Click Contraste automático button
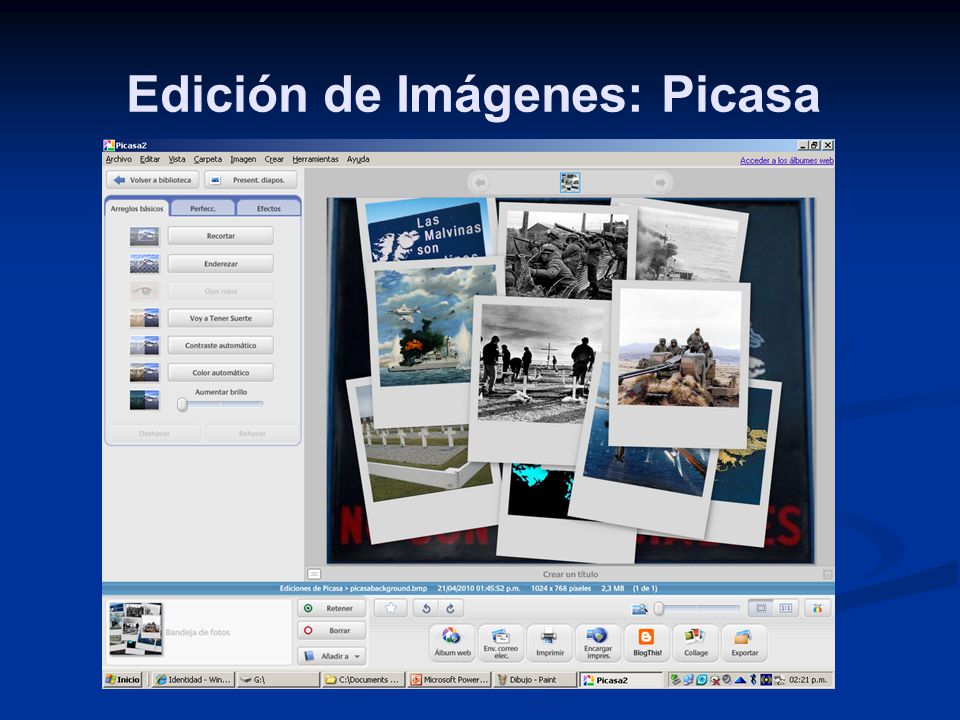The width and height of the screenshot is (960, 720). [220, 345]
